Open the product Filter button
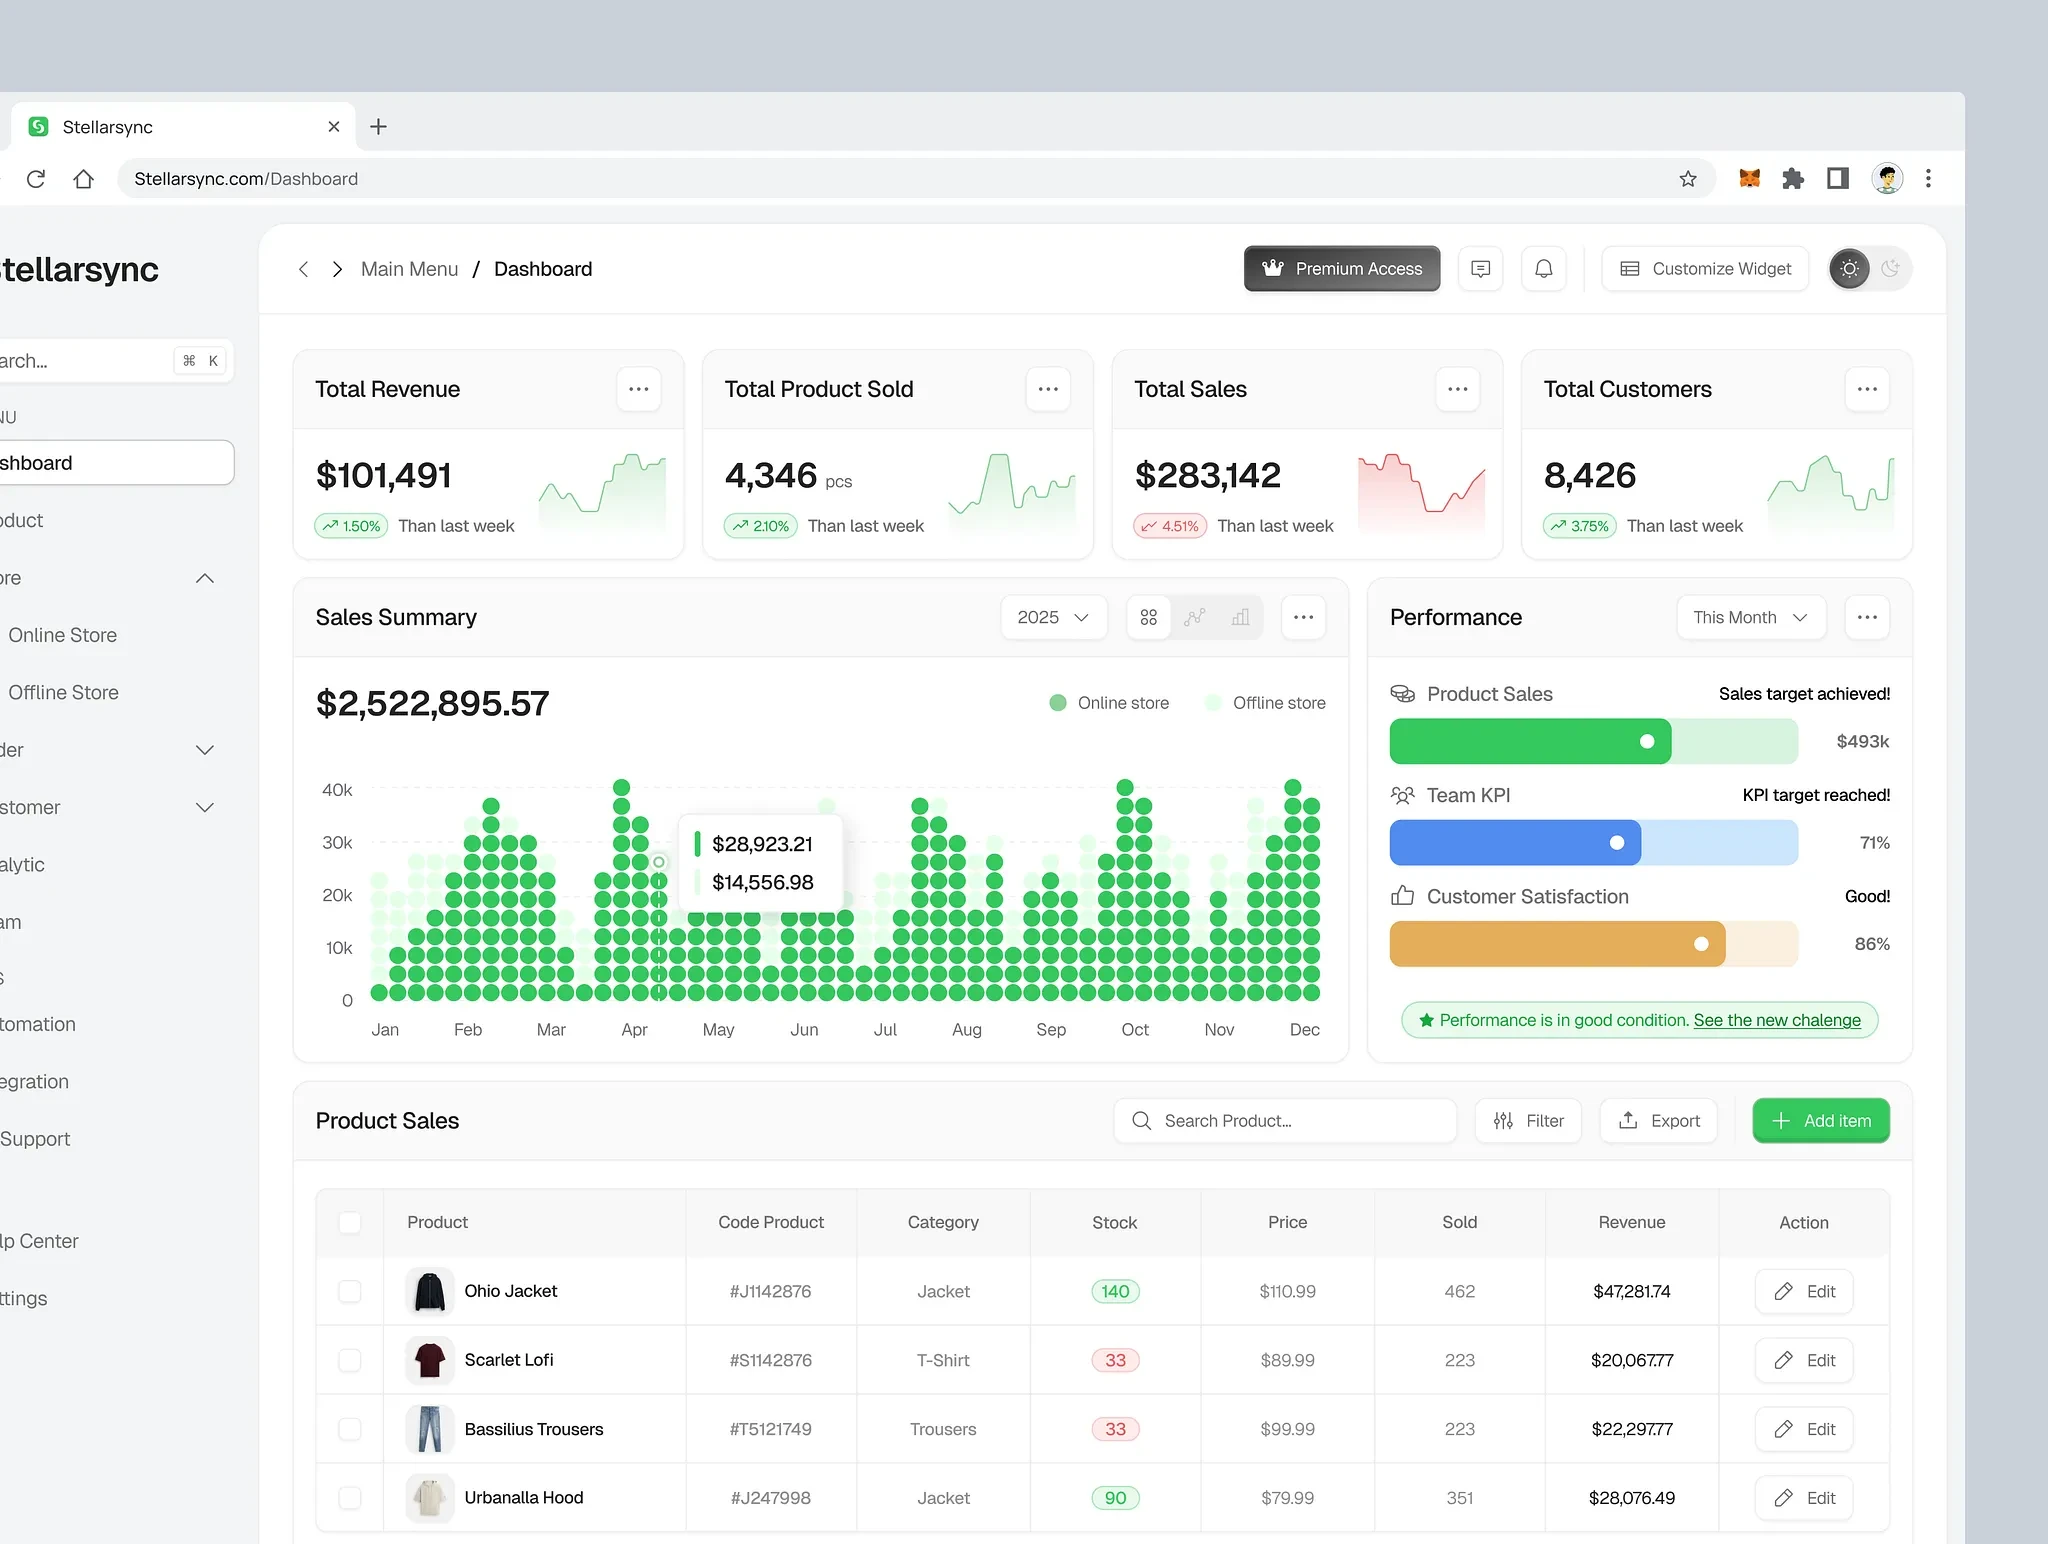This screenshot has height=1544, width=2048. pos(1528,1121)
